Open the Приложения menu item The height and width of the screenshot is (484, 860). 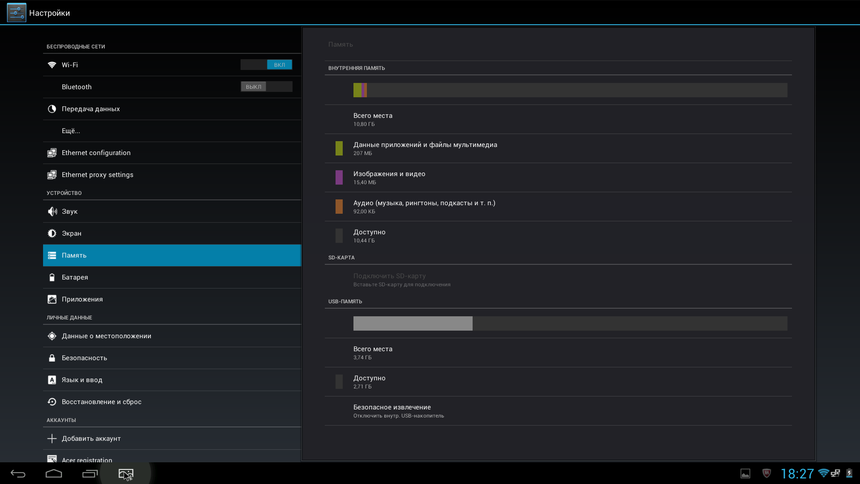pyautogui.click(x=82, y=300)
